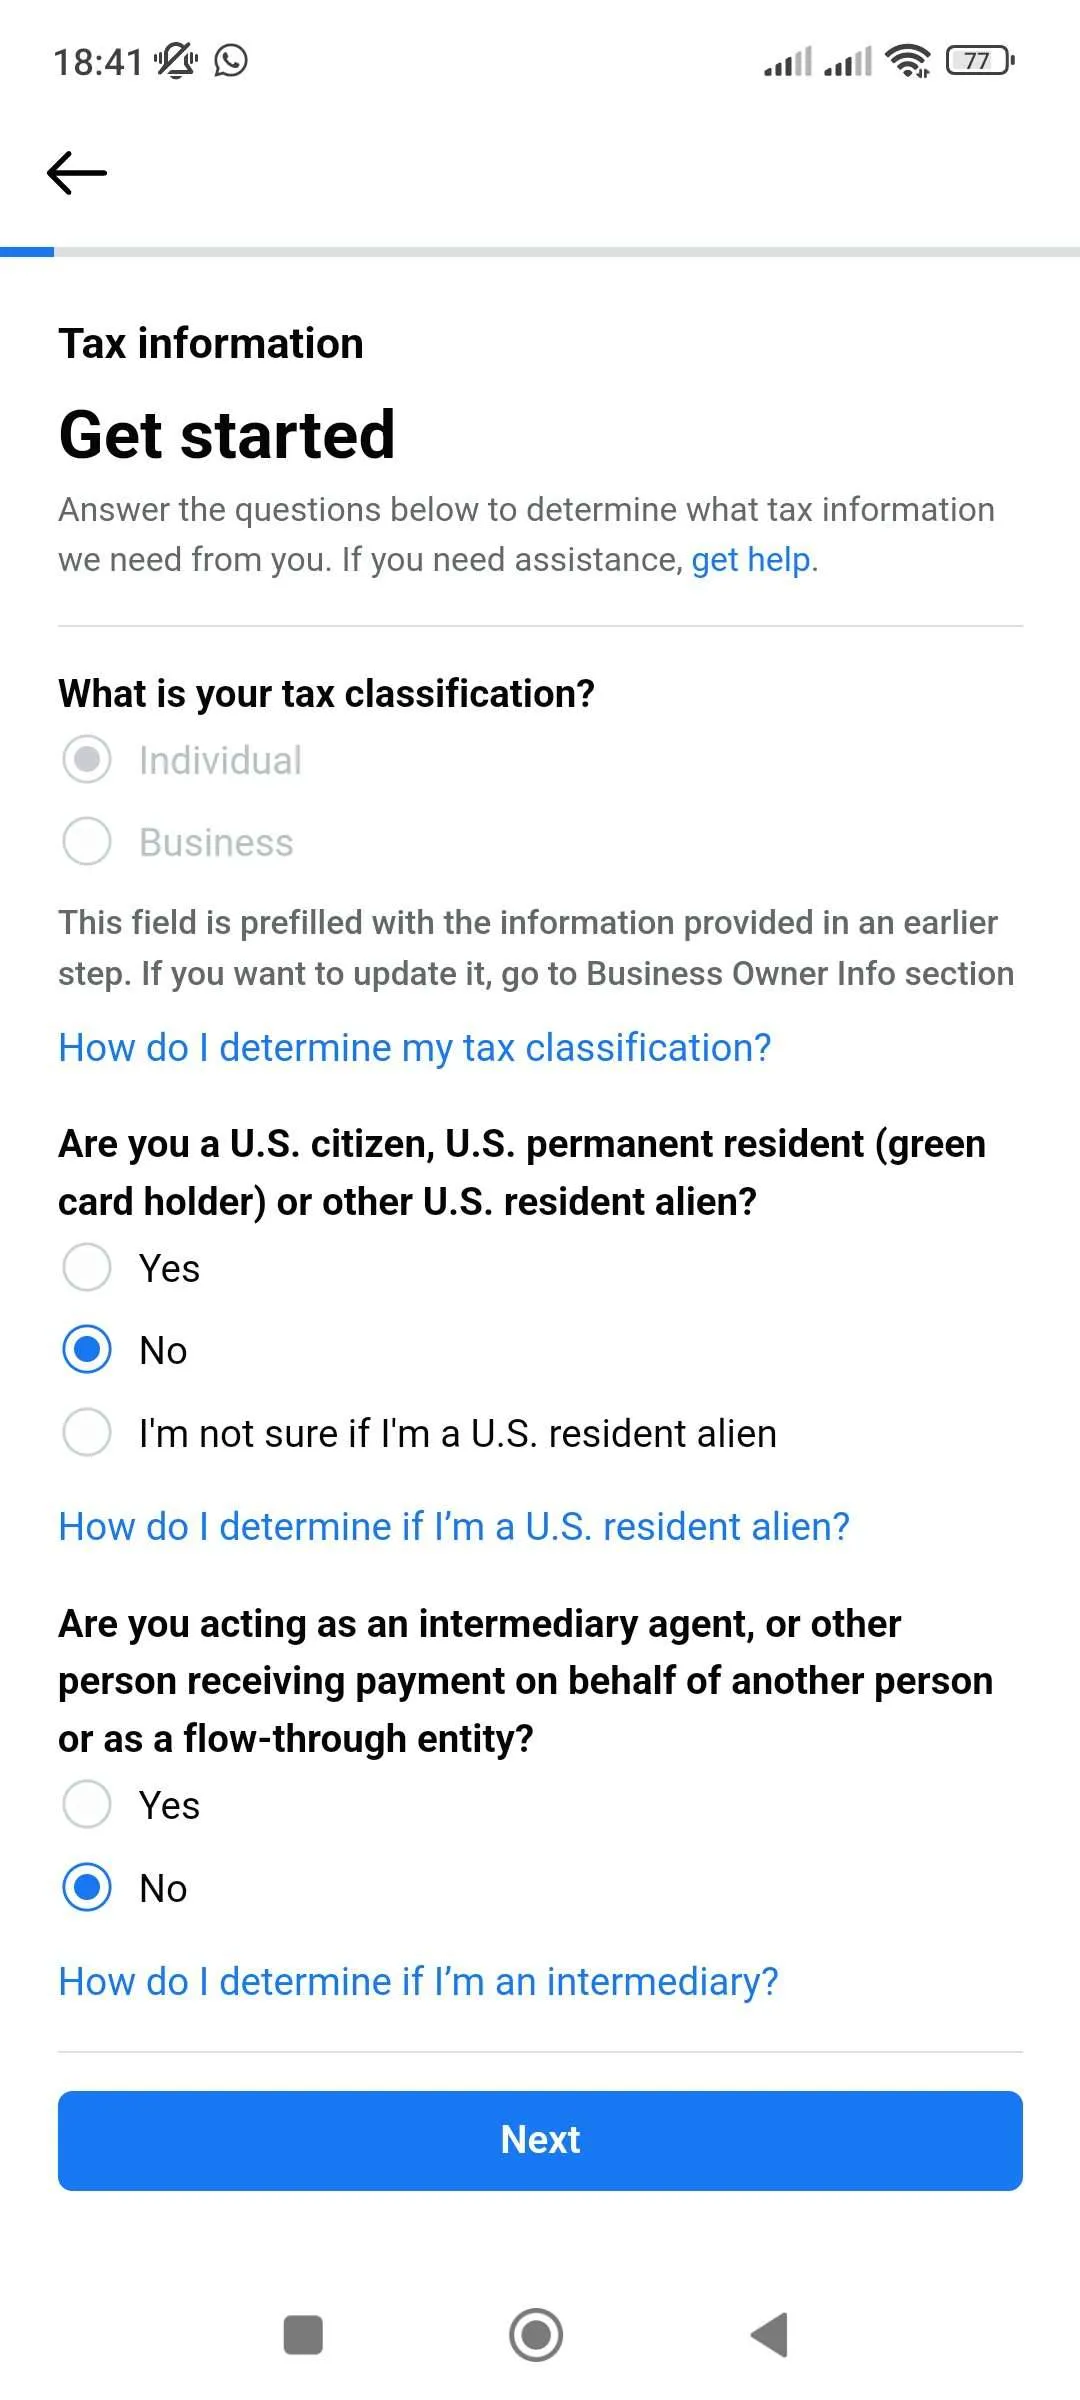
Task: Open How do I determine my tax classification
Action: 415,1048
